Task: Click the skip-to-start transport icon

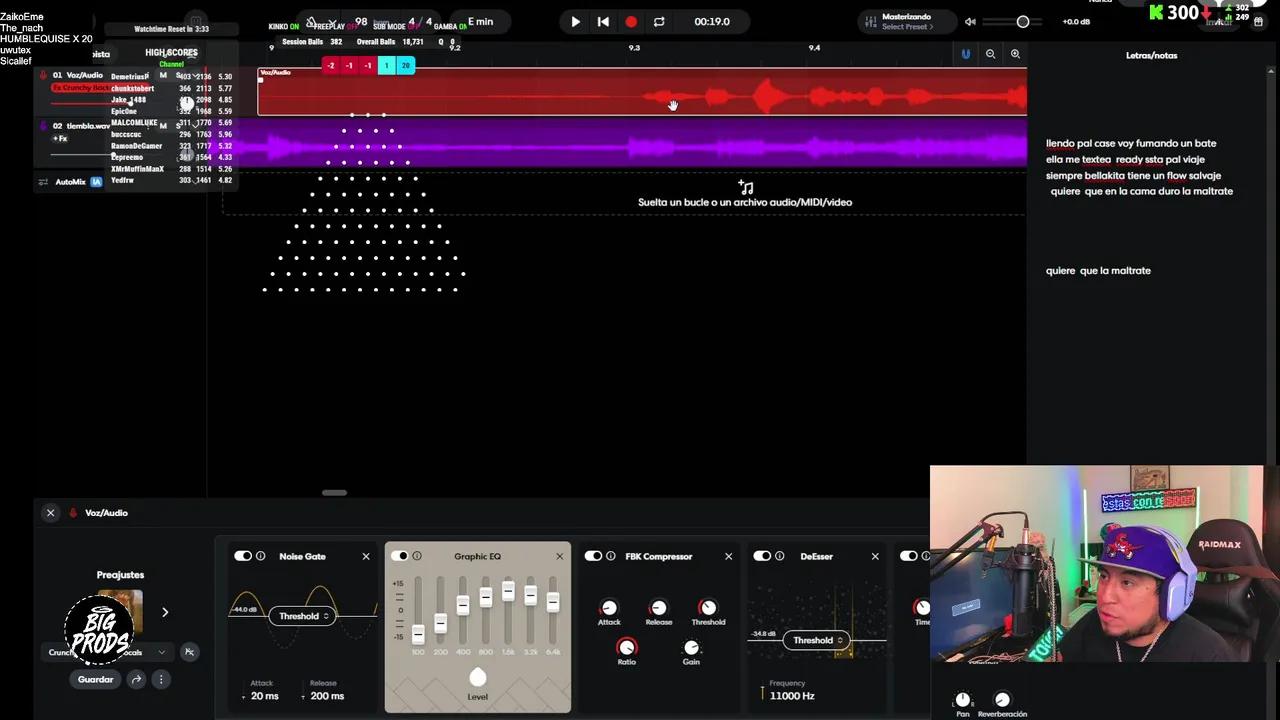Action: click(x=603, y=21)
